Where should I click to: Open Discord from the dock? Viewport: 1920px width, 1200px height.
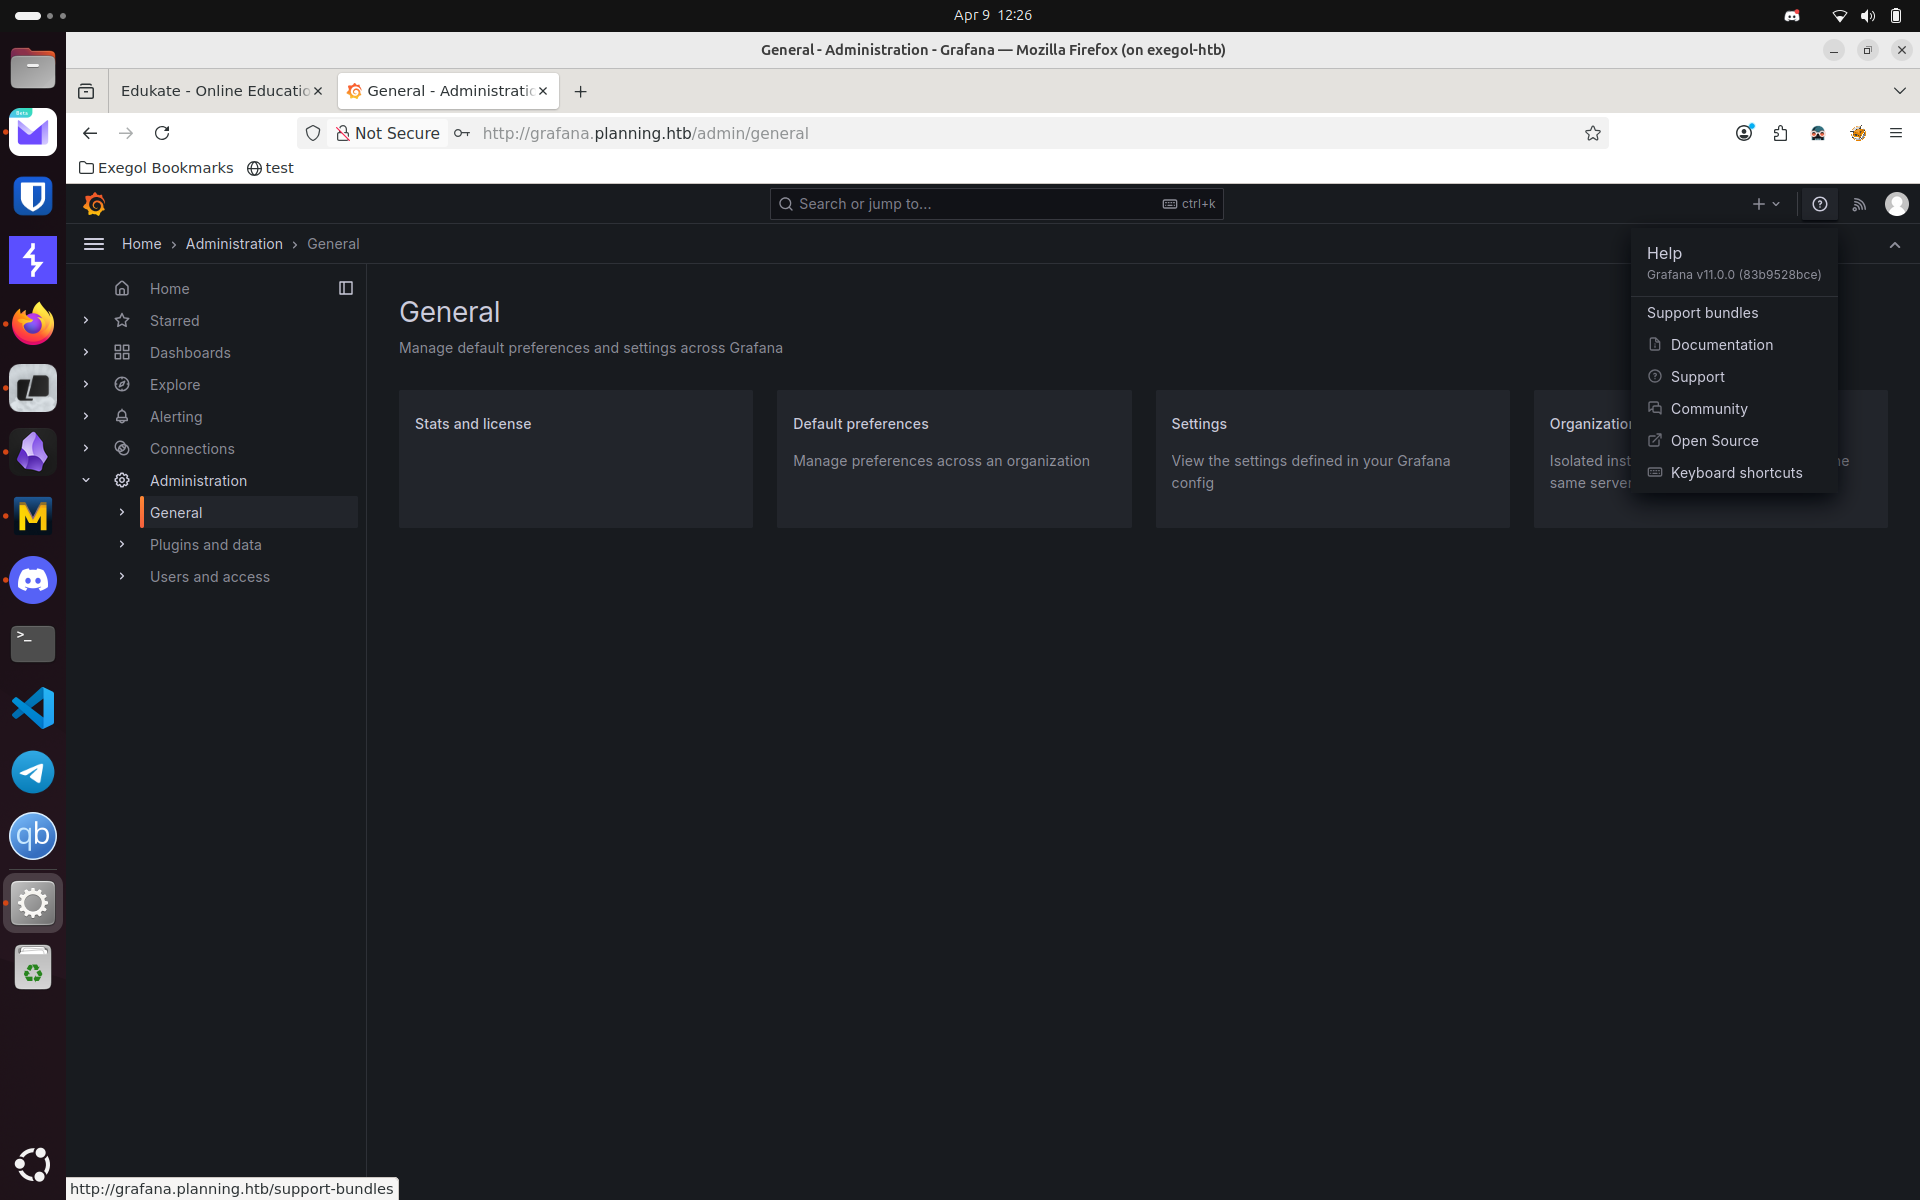pos(33,580)
